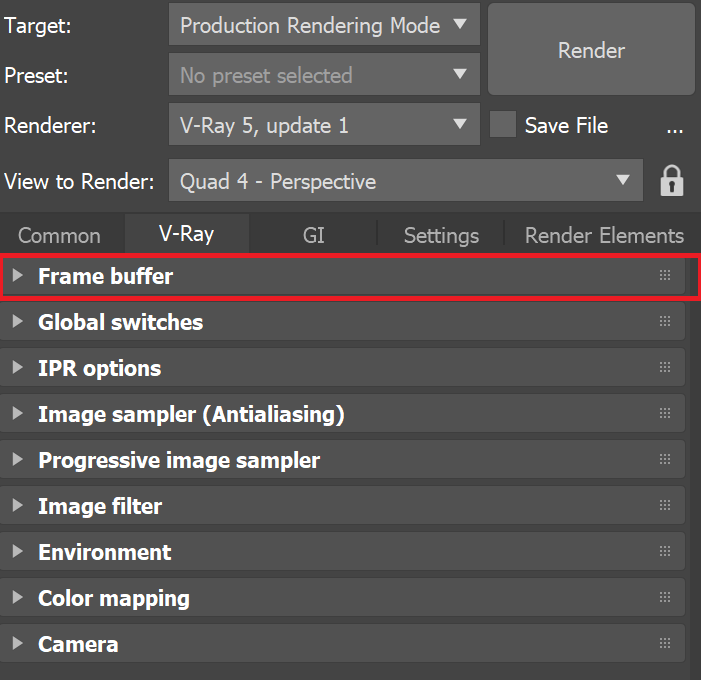Click the Color mapping rollout grip handle
The width and height of the screenshot is (701, 680).
pos(665,598)
